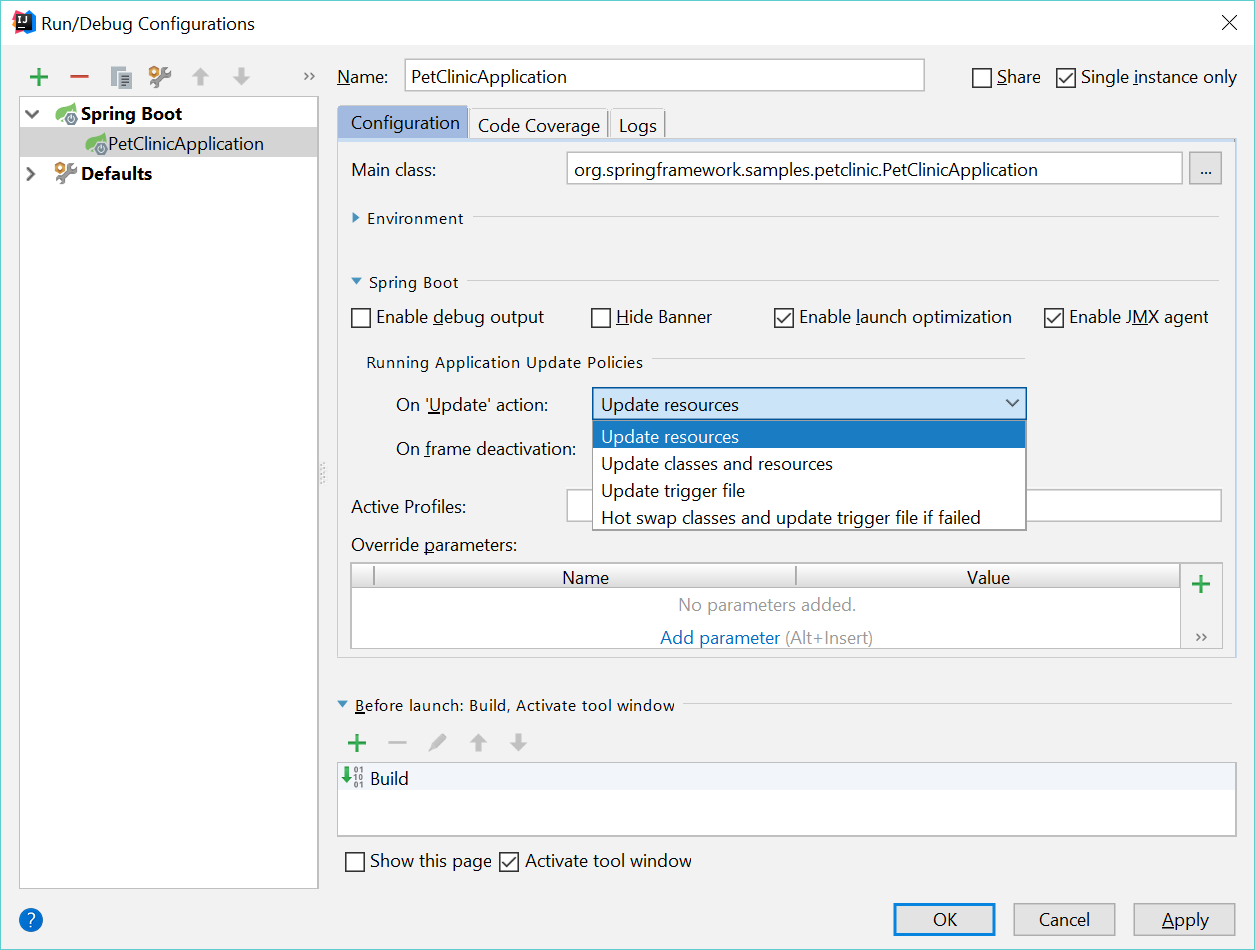This screenshot has height=950, width=1255.
Task: Copy the selected configuration
Action: [x=121, y=77]
